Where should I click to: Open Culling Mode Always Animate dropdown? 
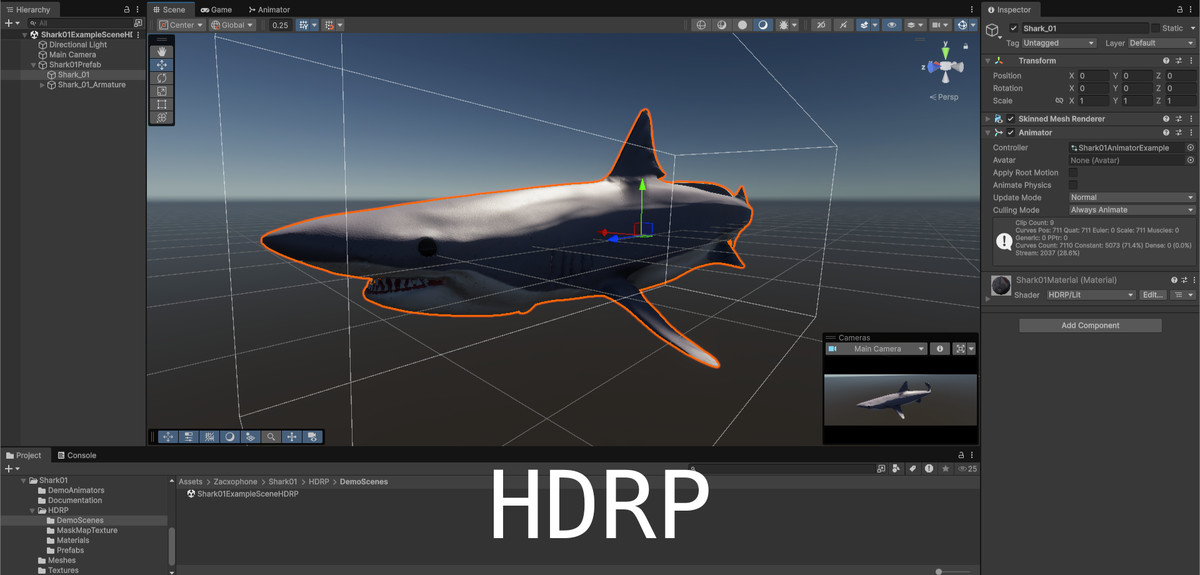1132,210
